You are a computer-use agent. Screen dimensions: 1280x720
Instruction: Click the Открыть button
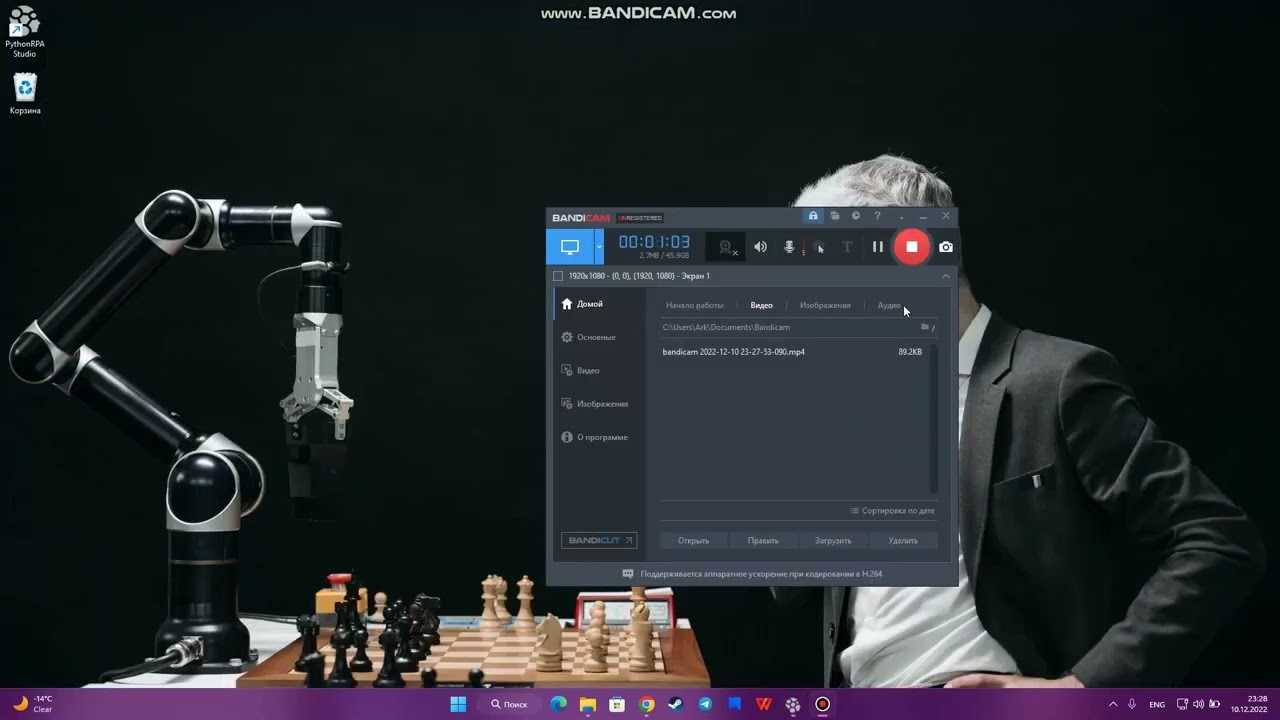(693, 540)
